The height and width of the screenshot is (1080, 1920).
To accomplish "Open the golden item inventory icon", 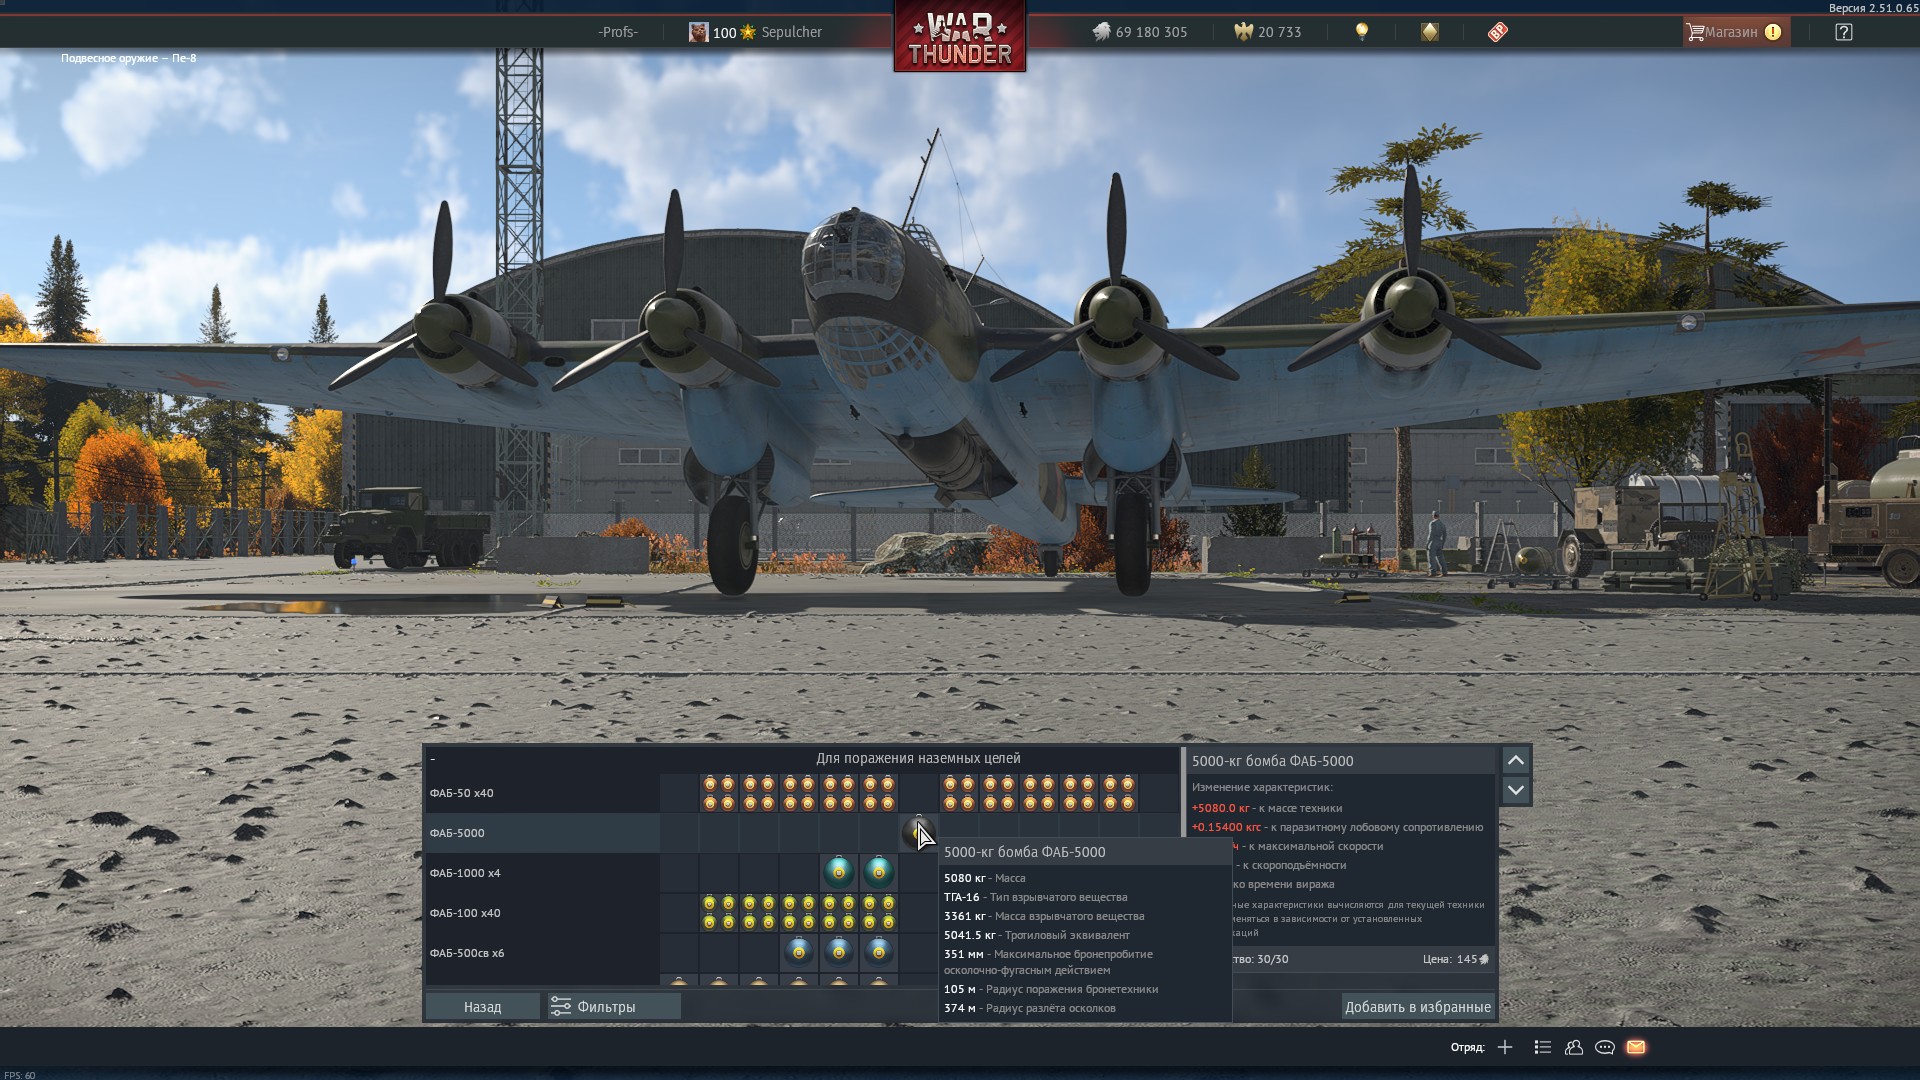I will coord(1430,32).
